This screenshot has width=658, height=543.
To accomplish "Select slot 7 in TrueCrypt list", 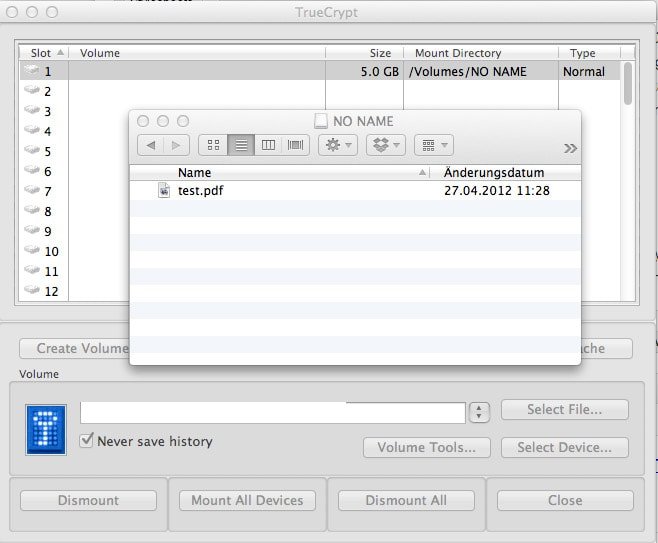I will point(44,191).
